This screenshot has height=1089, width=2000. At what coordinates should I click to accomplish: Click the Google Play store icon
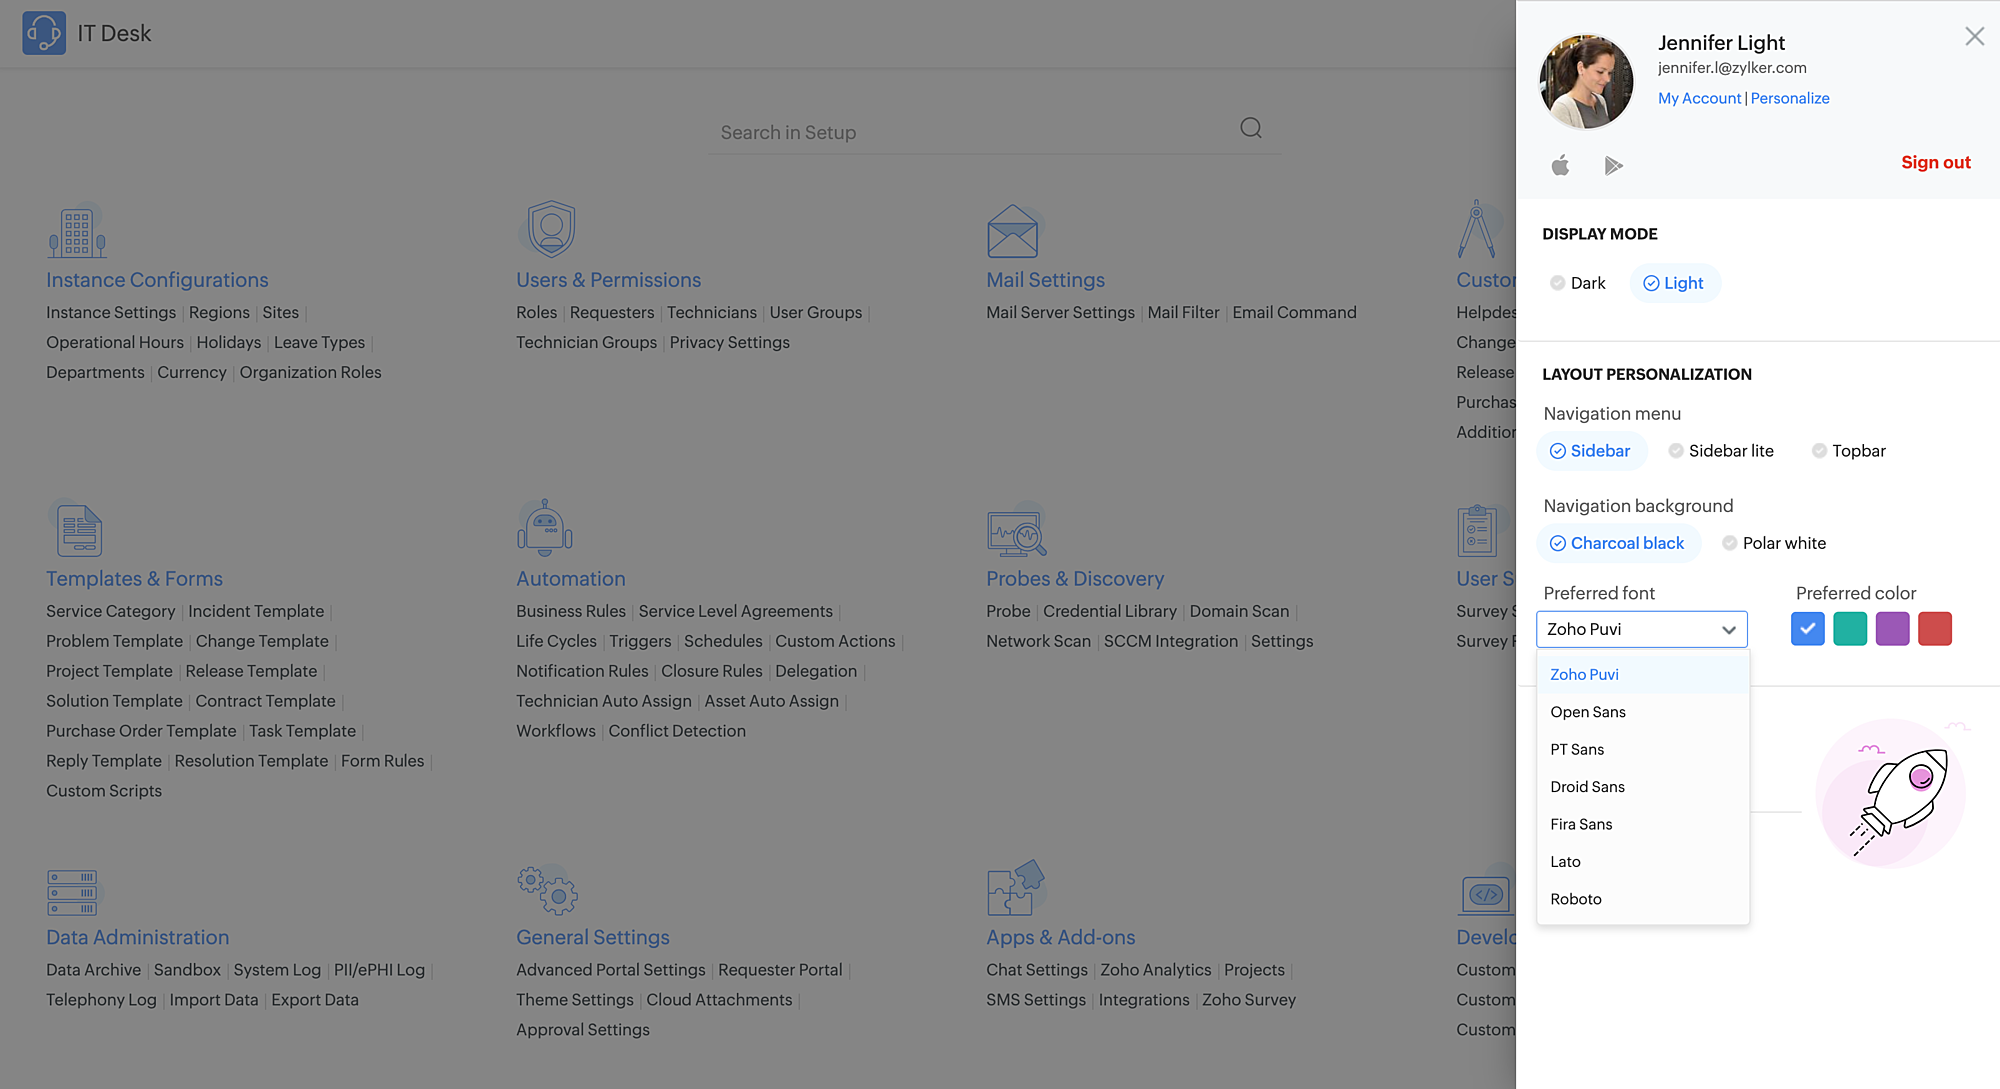(x=1613, y=165)
